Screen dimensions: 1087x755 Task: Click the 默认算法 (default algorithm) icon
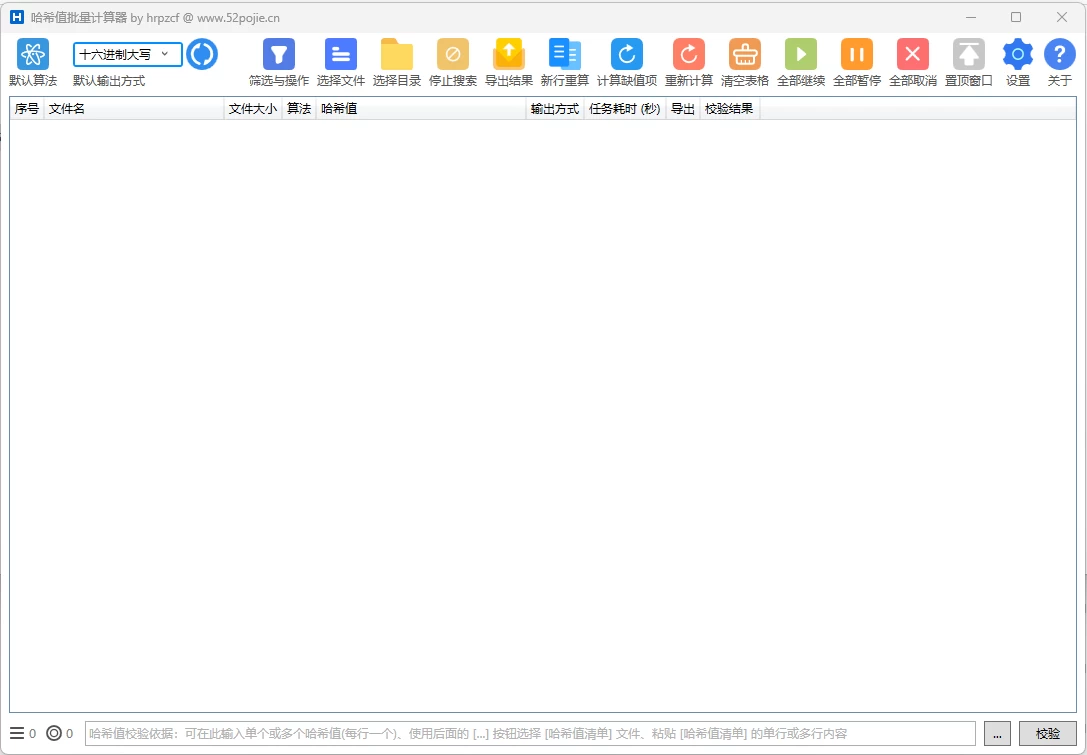pos(33,55)
